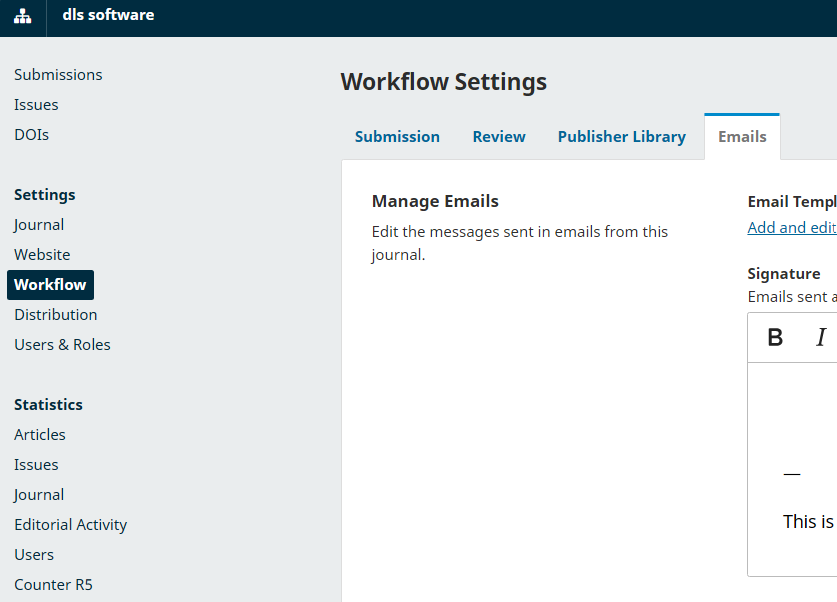Open the Publisher Library tab
This screenshot has width=837, height=602.
tap(621, 137)
